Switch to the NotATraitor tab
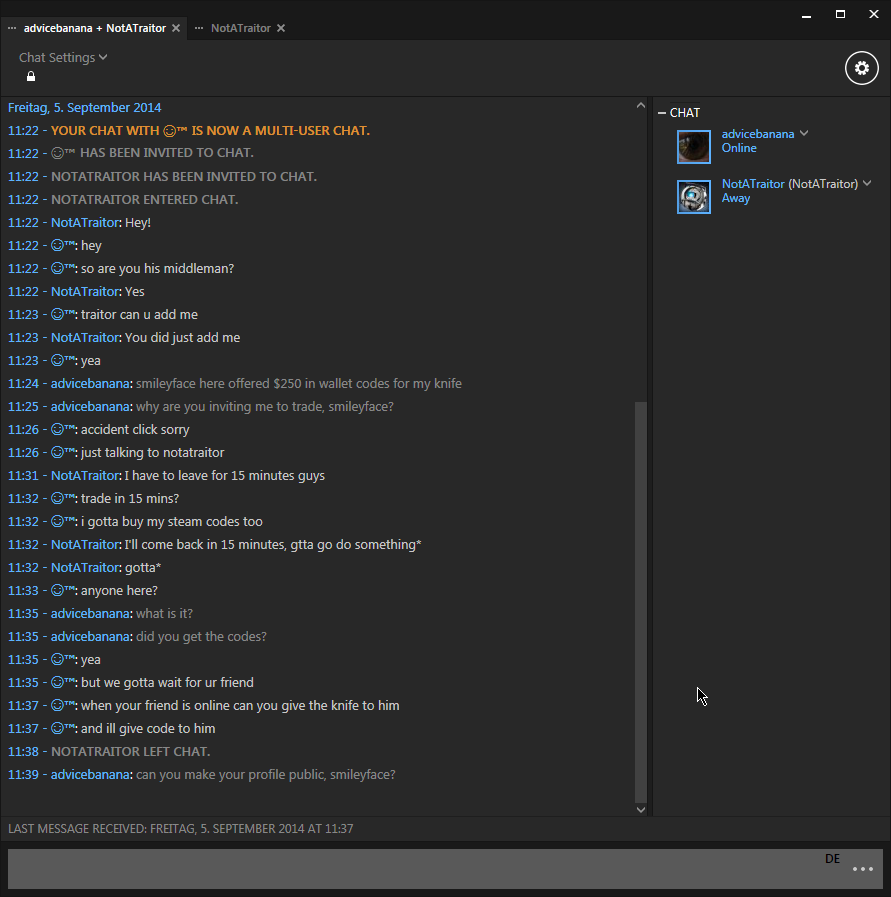Image resolution: width=891 pixels, height=897 pixels. click(240, 28)
